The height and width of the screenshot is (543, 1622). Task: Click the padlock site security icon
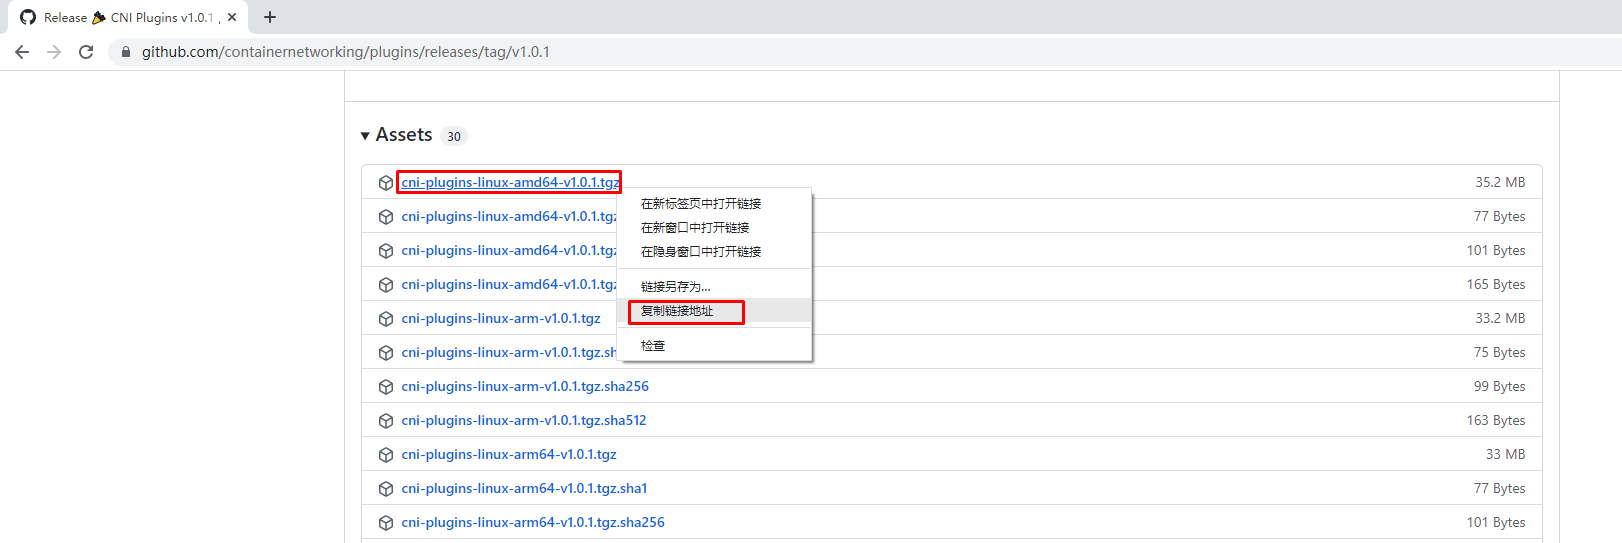point(125,52)
